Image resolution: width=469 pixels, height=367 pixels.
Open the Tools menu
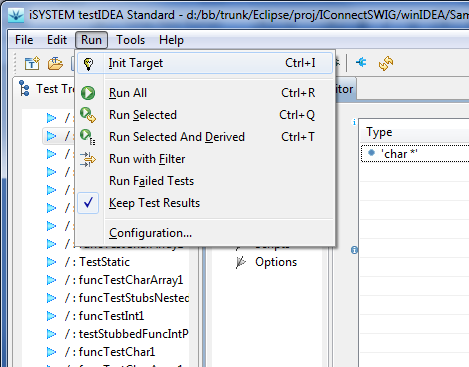130,40
